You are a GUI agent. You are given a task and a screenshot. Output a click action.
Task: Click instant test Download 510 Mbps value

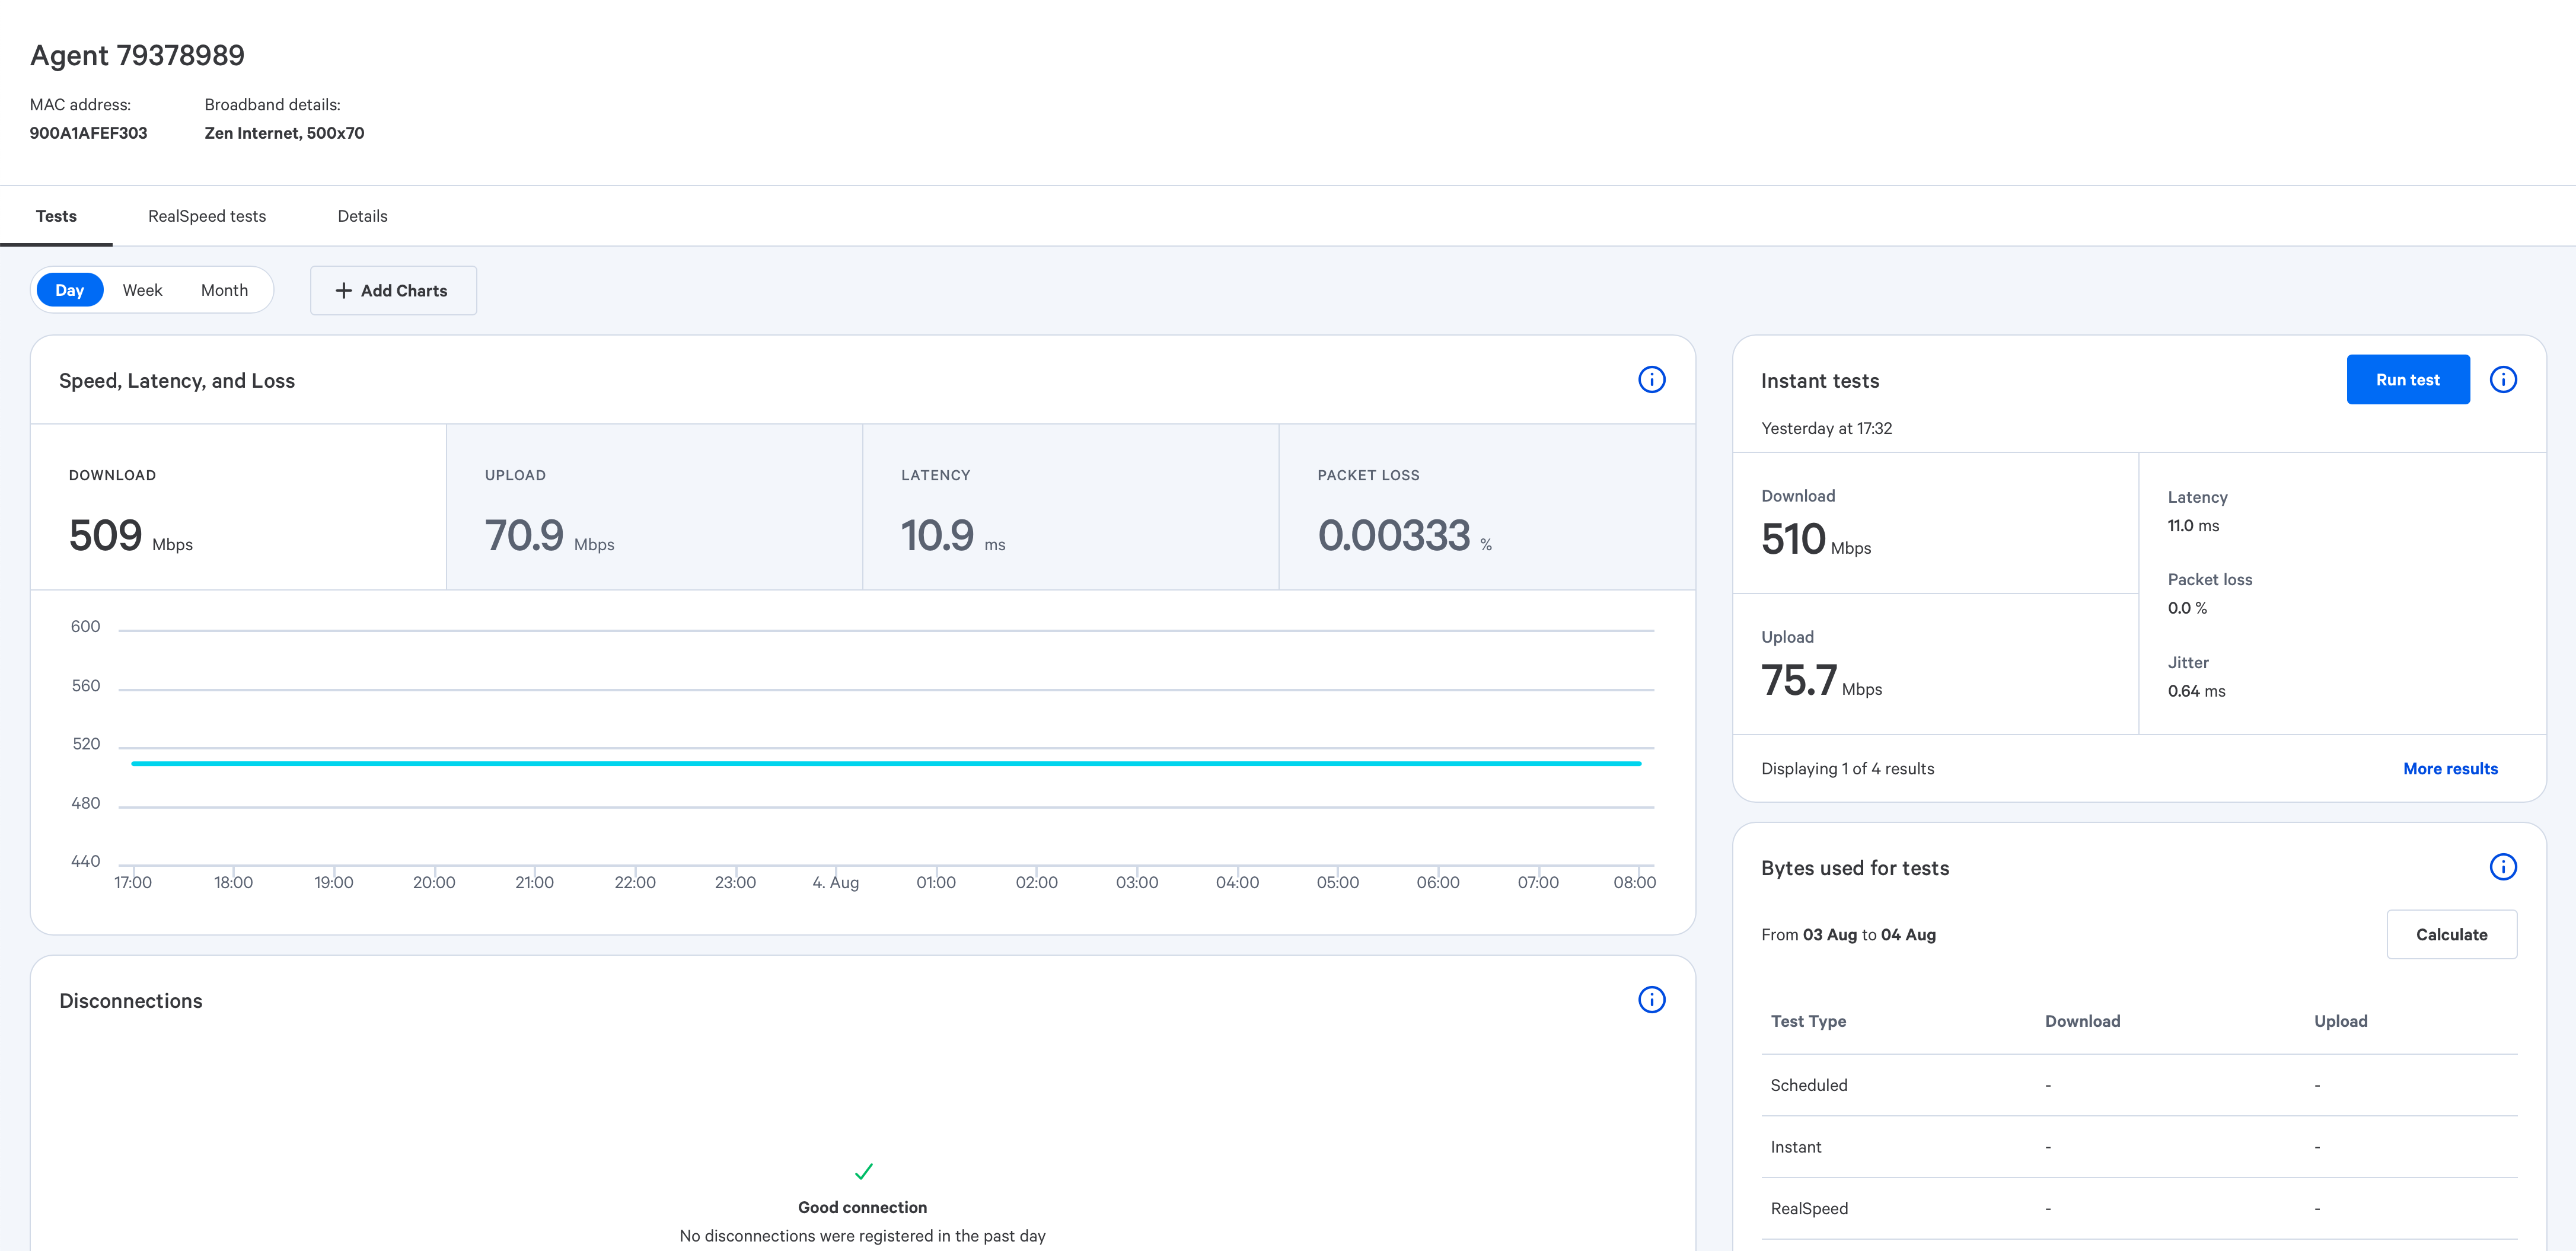pos(1815,540)
